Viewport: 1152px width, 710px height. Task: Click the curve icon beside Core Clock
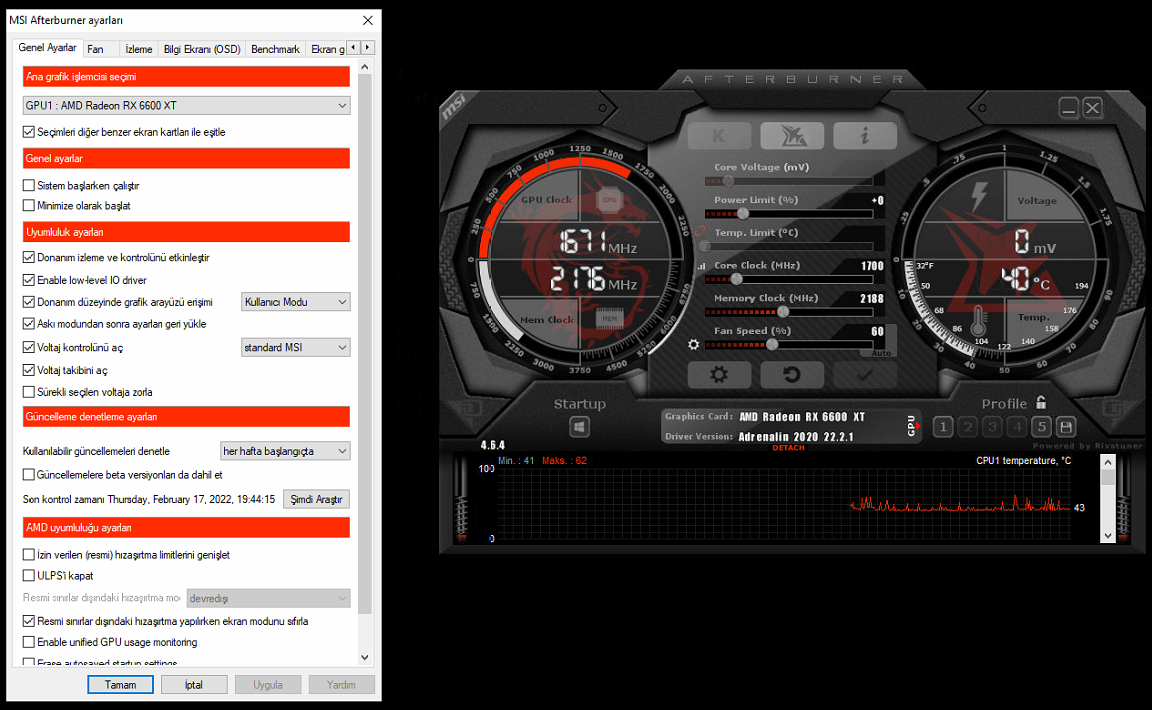[x=701, y=266]
